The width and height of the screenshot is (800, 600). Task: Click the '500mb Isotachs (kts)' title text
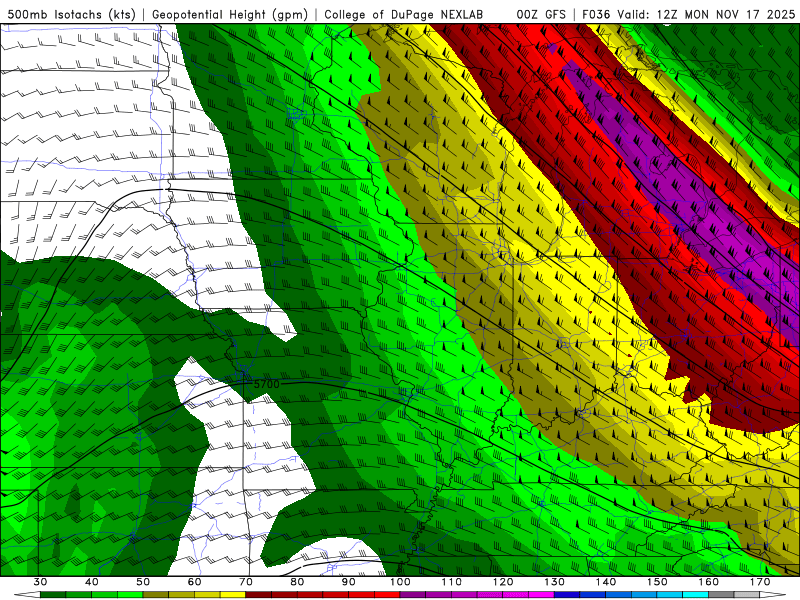(x=71, y=14)
